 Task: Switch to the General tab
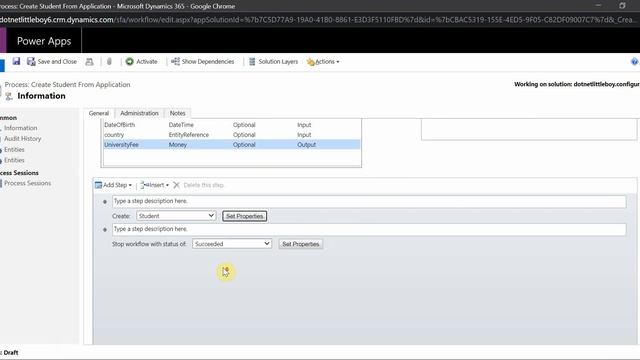(99, 113)
